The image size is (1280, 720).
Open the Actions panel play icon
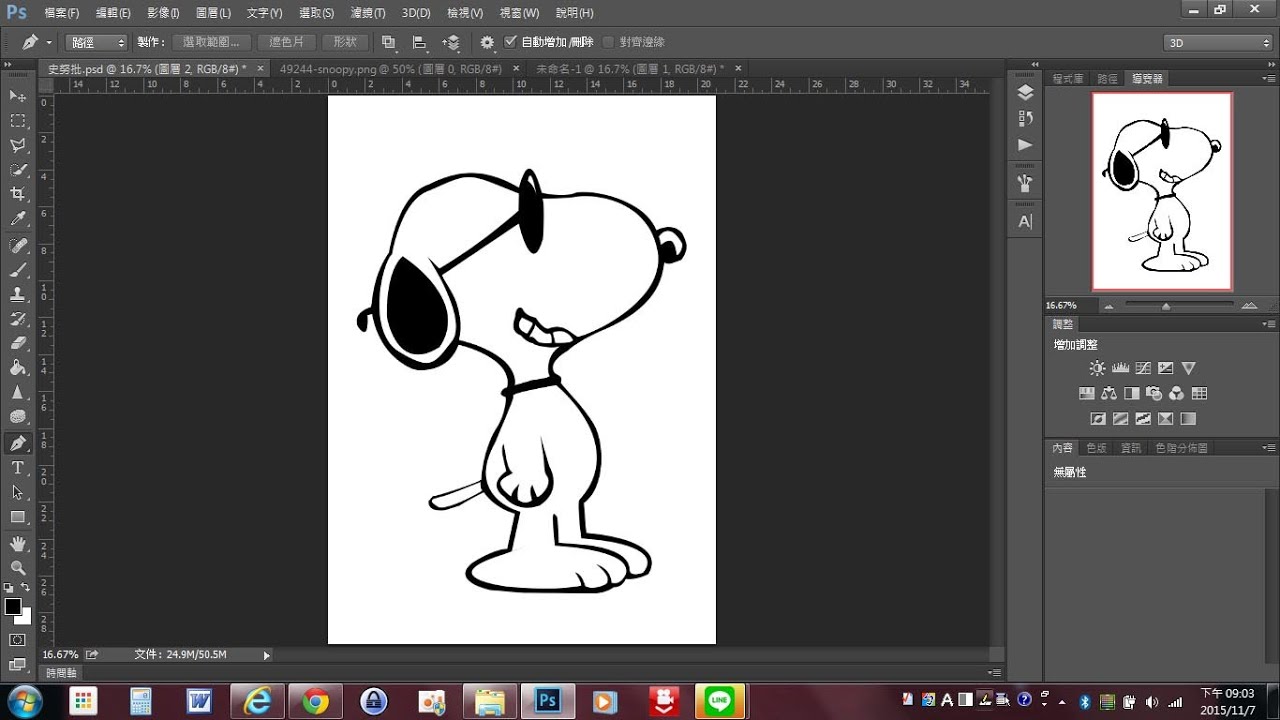coord(1025,145)
